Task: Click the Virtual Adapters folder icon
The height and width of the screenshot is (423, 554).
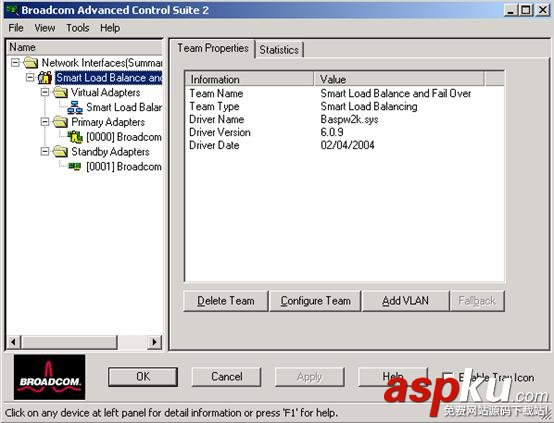Action: coord(60,93)
